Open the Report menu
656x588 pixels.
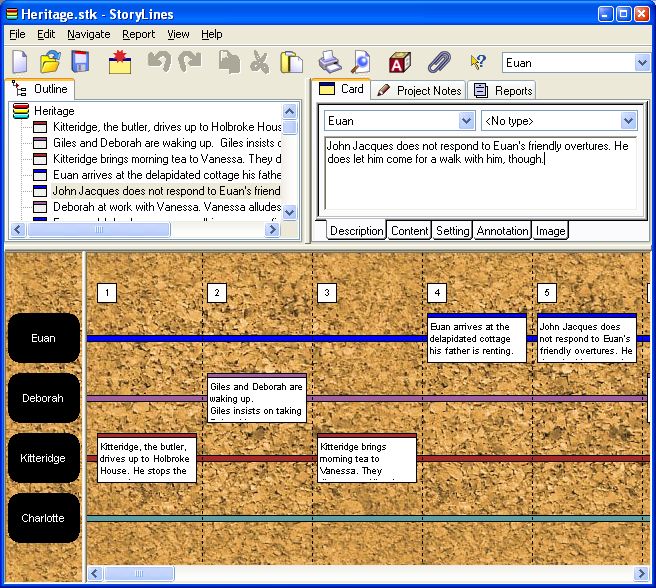(138, 34)
